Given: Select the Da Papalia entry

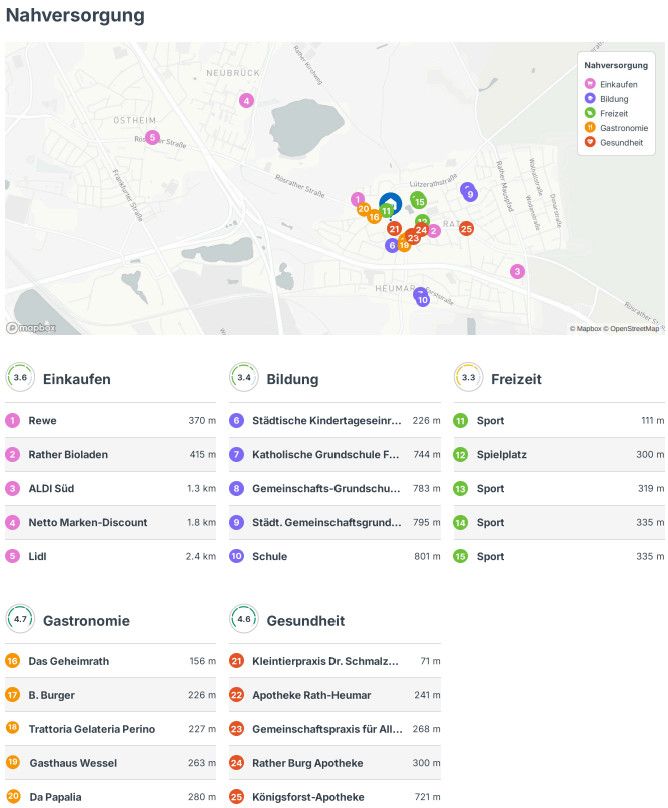Looking at the screenshot, I should coord(110,797).
